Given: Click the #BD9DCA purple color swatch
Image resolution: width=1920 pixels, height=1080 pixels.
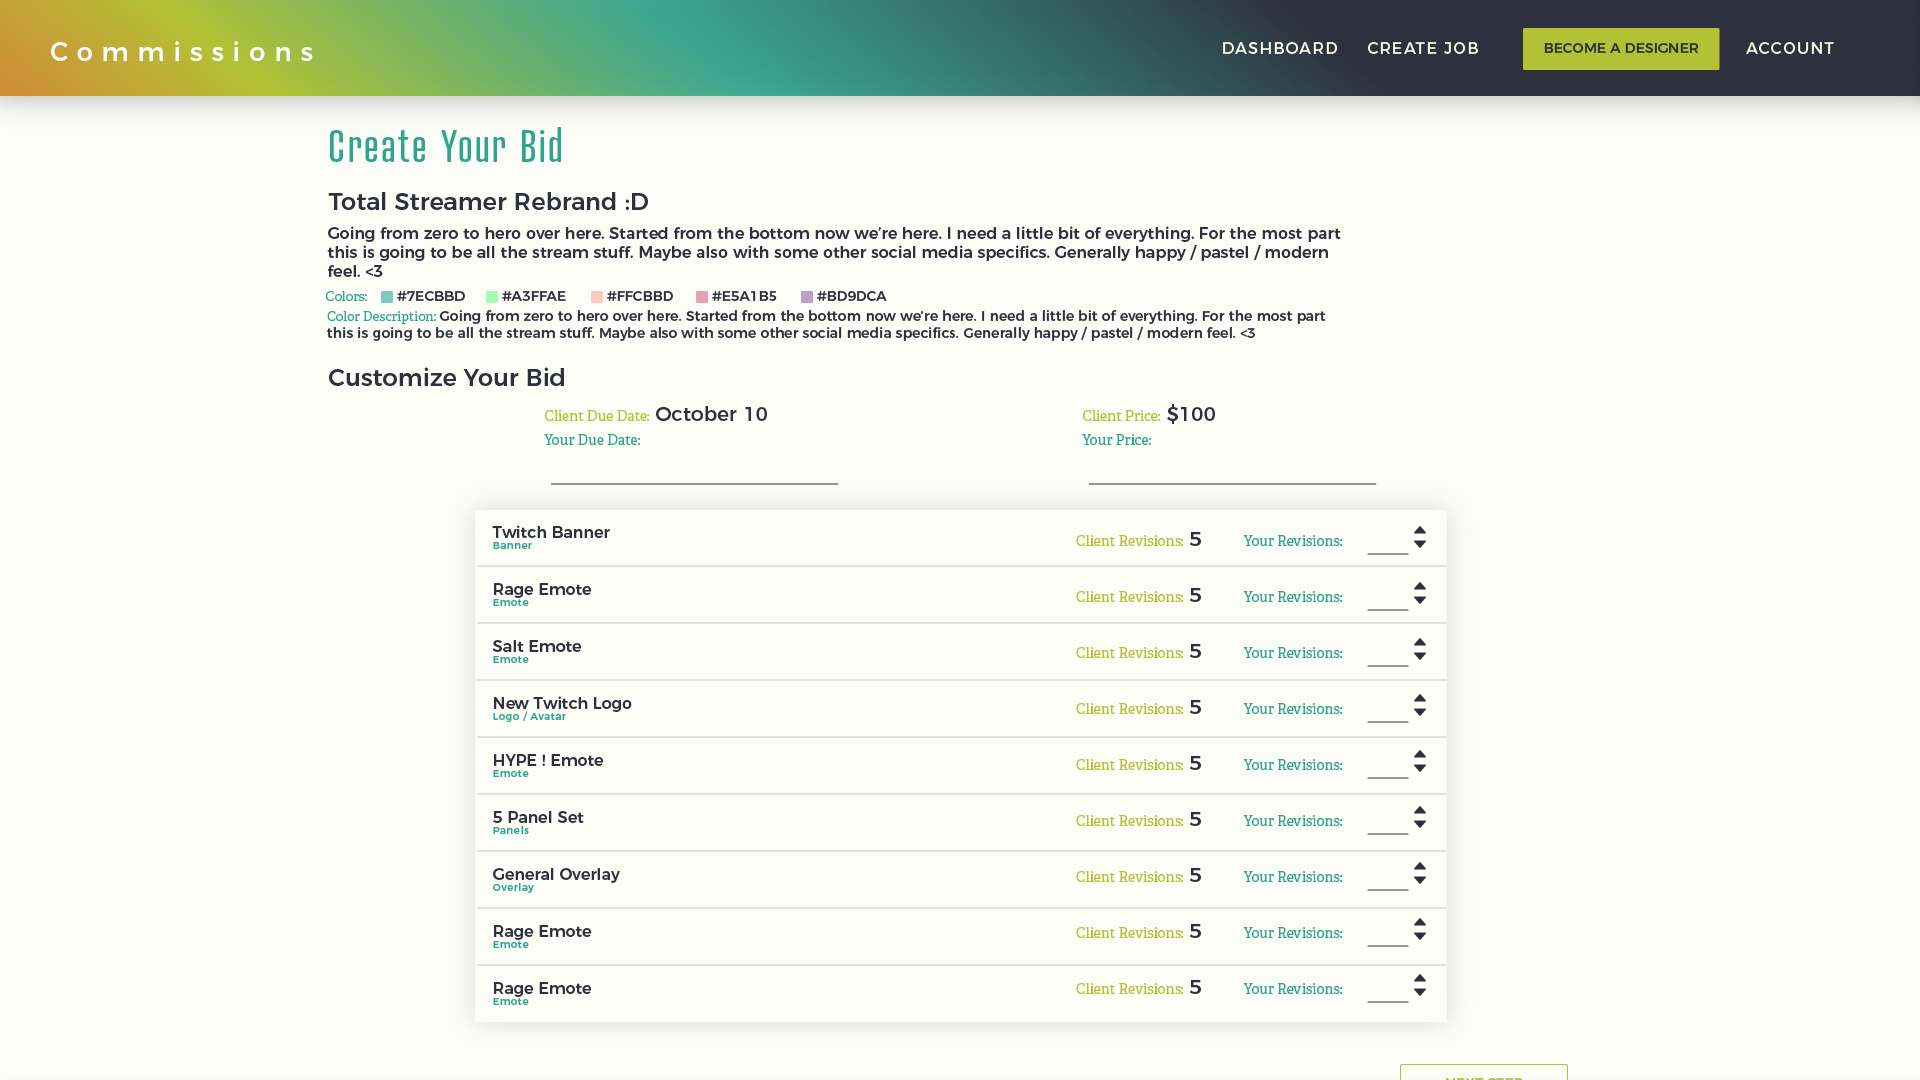Looking at the screenshot, I should [x=807, y=297].
